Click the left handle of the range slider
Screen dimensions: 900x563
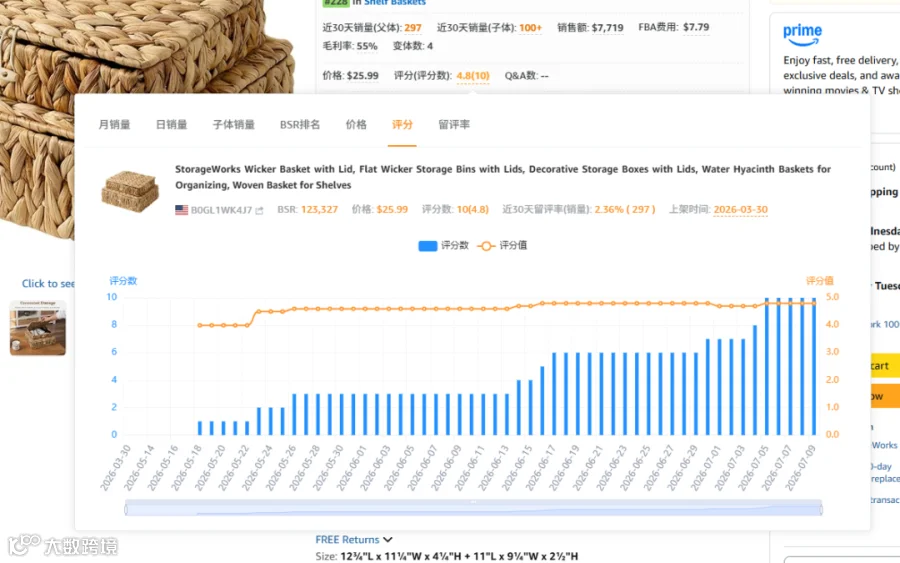click(126, 508)
